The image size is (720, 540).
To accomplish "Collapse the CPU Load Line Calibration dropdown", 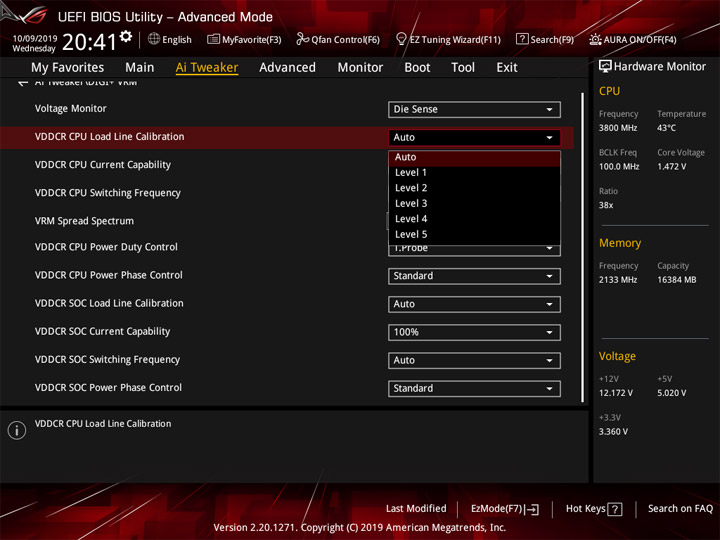I will [x=474, y=138].
